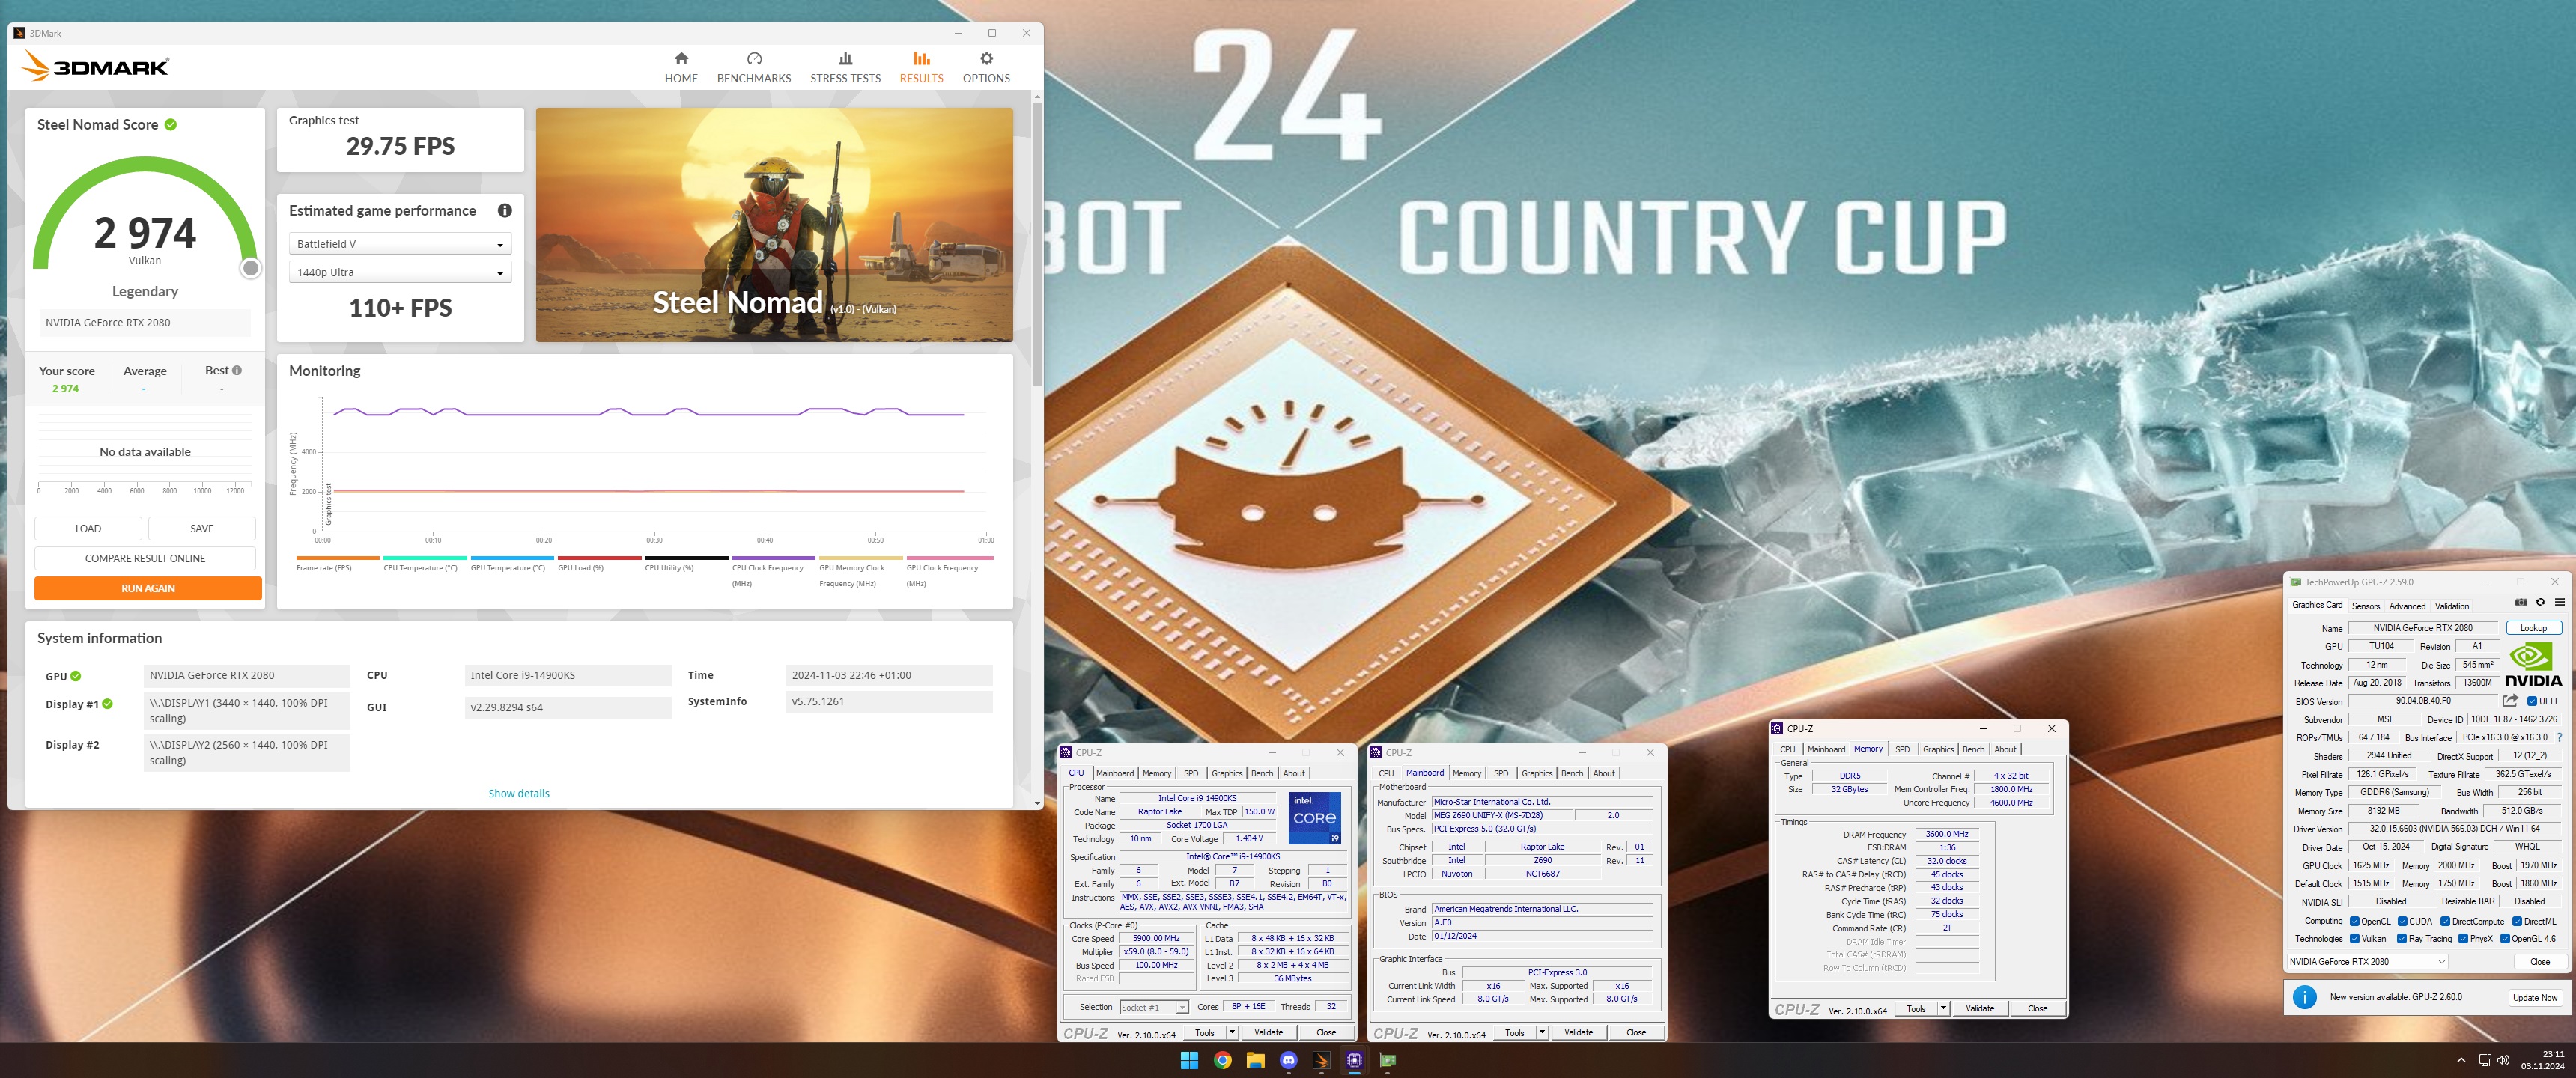Open the STRESS TESTS section
The width and height of the screenshot is (2576, 1078).
point(845,68)
